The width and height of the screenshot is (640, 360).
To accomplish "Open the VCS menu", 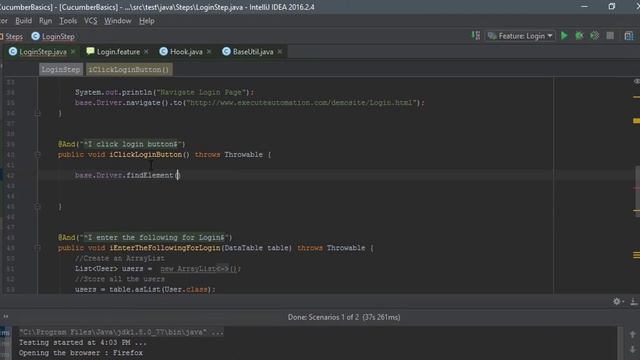I will click(91, 21).
